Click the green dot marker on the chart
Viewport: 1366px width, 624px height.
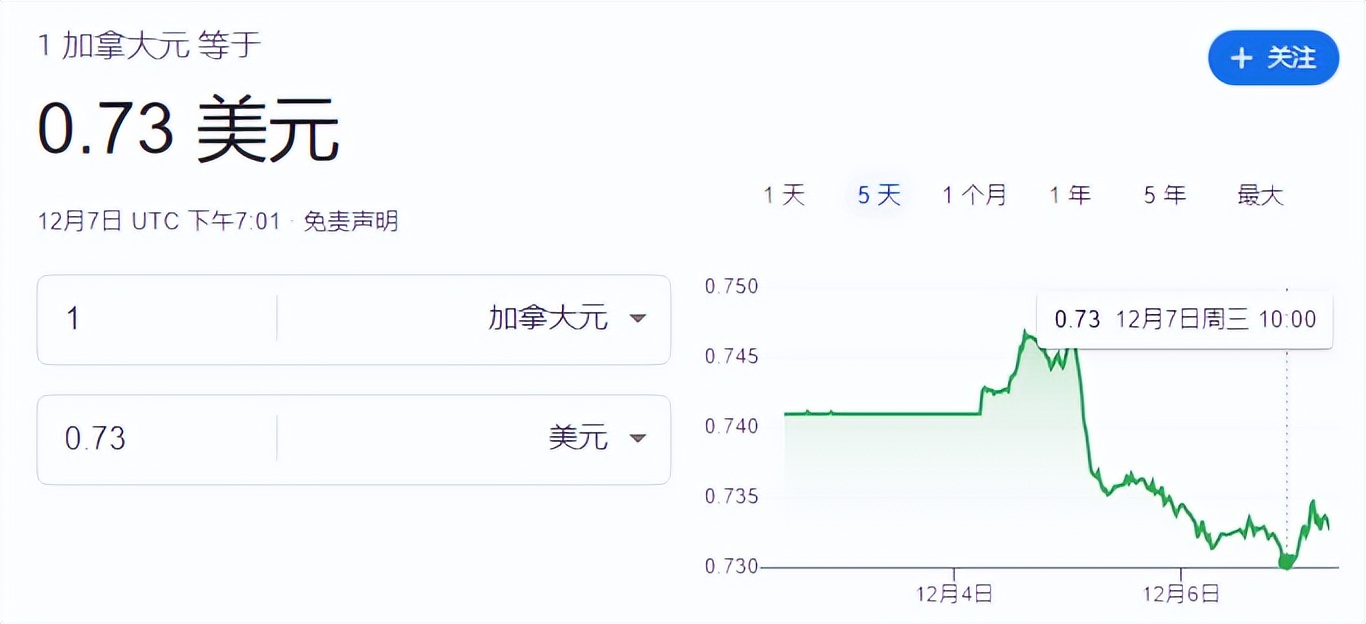click(1285, 563)
